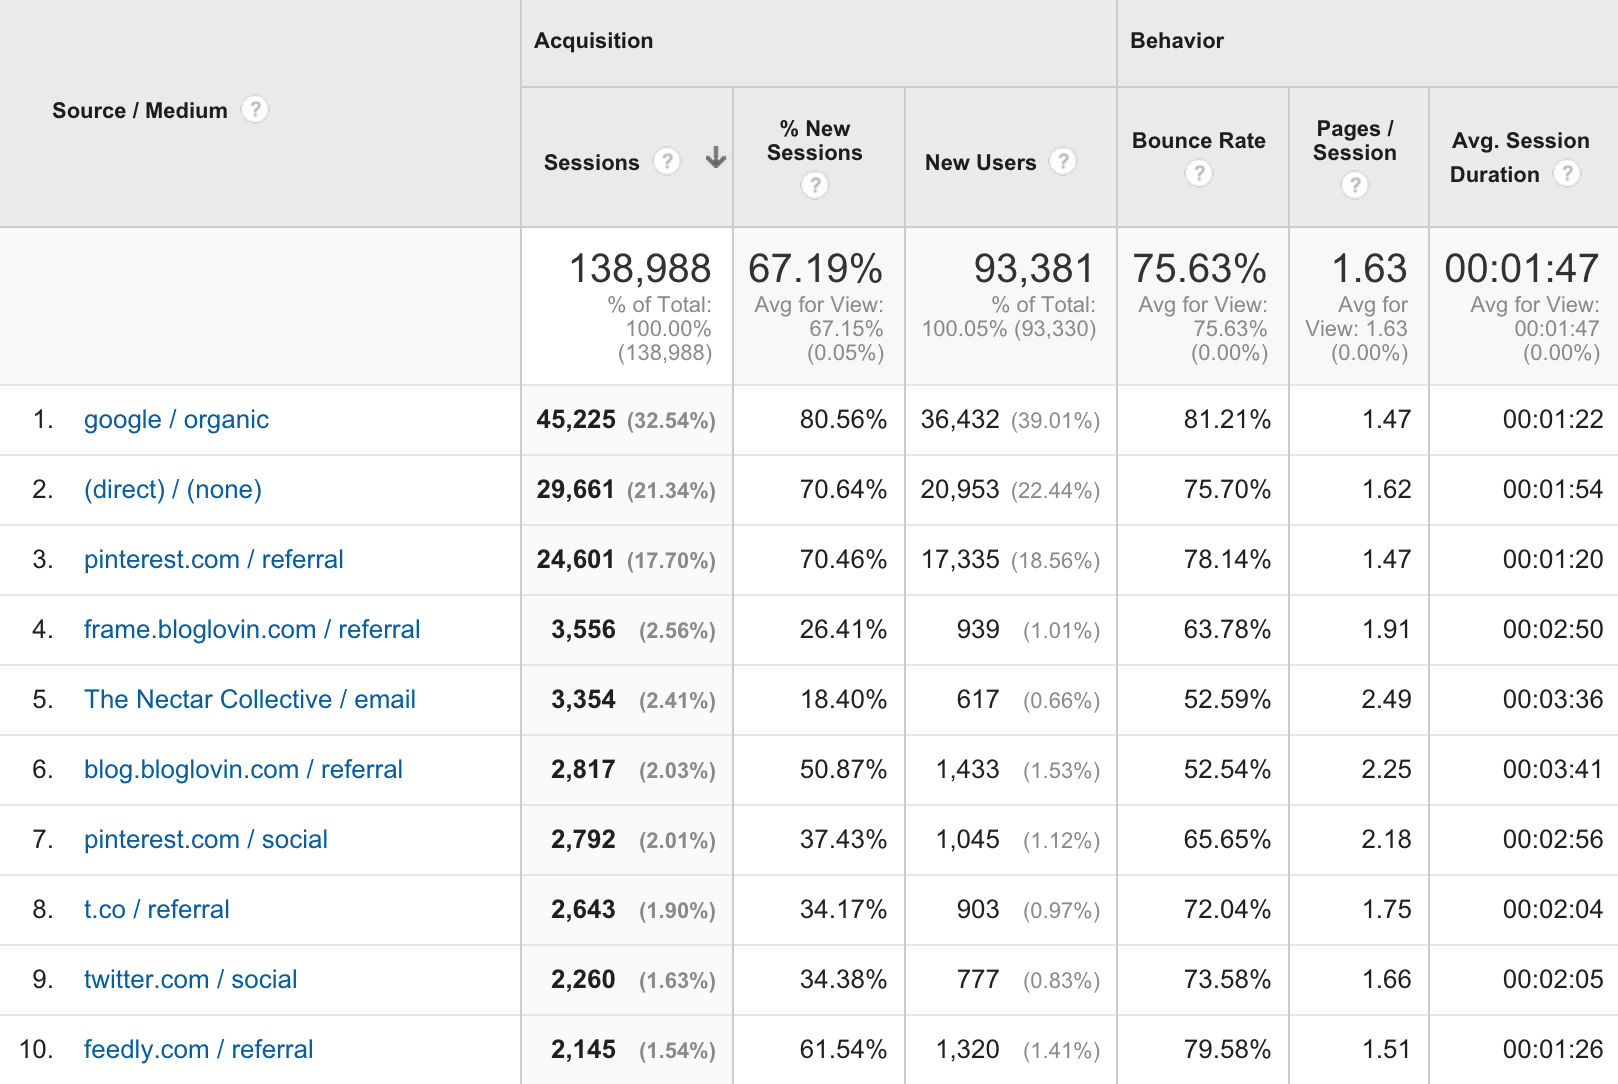Image resolution: width=1618 pixels, height=1084 pixels.
Task: Click bounce rate 72.04% for t.co
Action: pos(1227,909)
